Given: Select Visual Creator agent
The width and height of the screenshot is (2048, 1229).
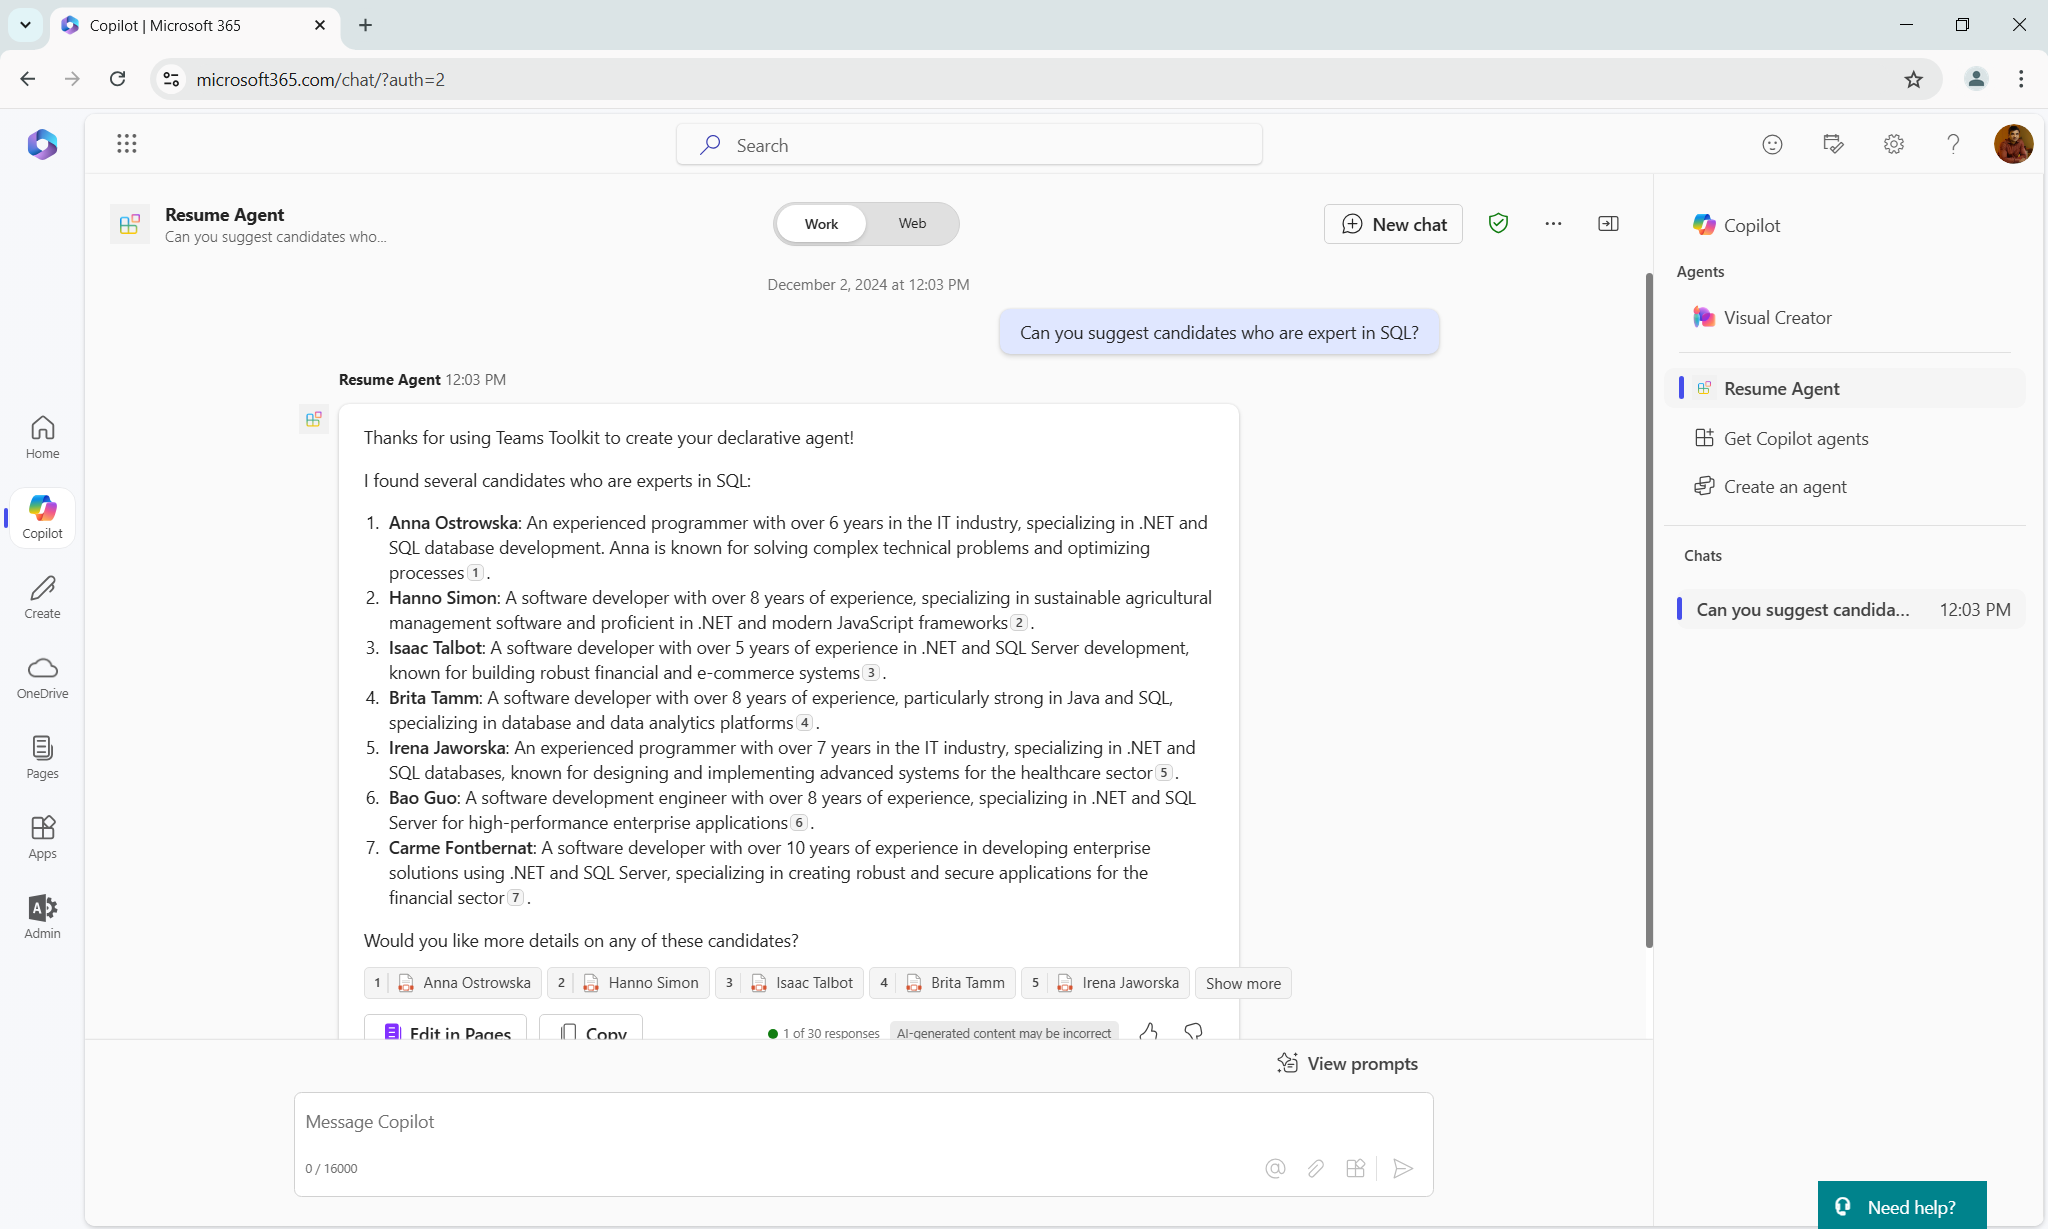Looking at the screenshot, I should (1777, 318).
